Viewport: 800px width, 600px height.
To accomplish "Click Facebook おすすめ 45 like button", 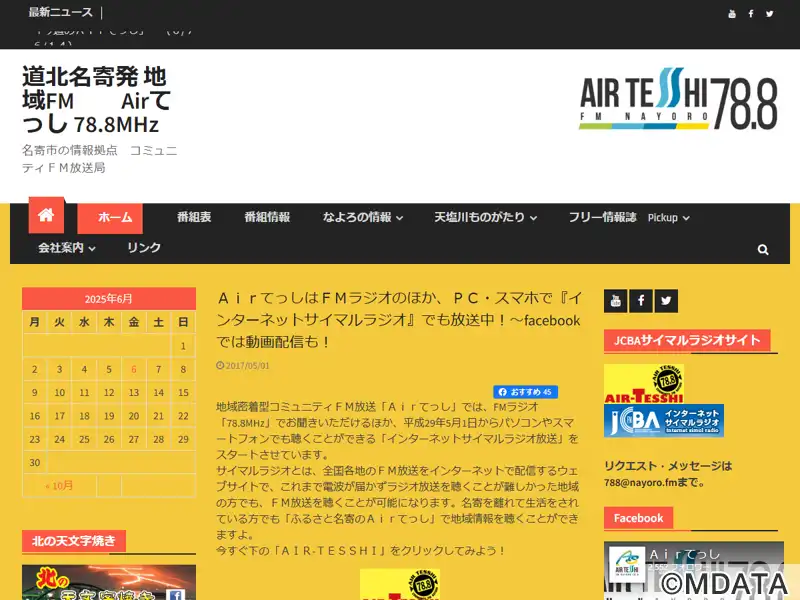I will tap(525, 392).
